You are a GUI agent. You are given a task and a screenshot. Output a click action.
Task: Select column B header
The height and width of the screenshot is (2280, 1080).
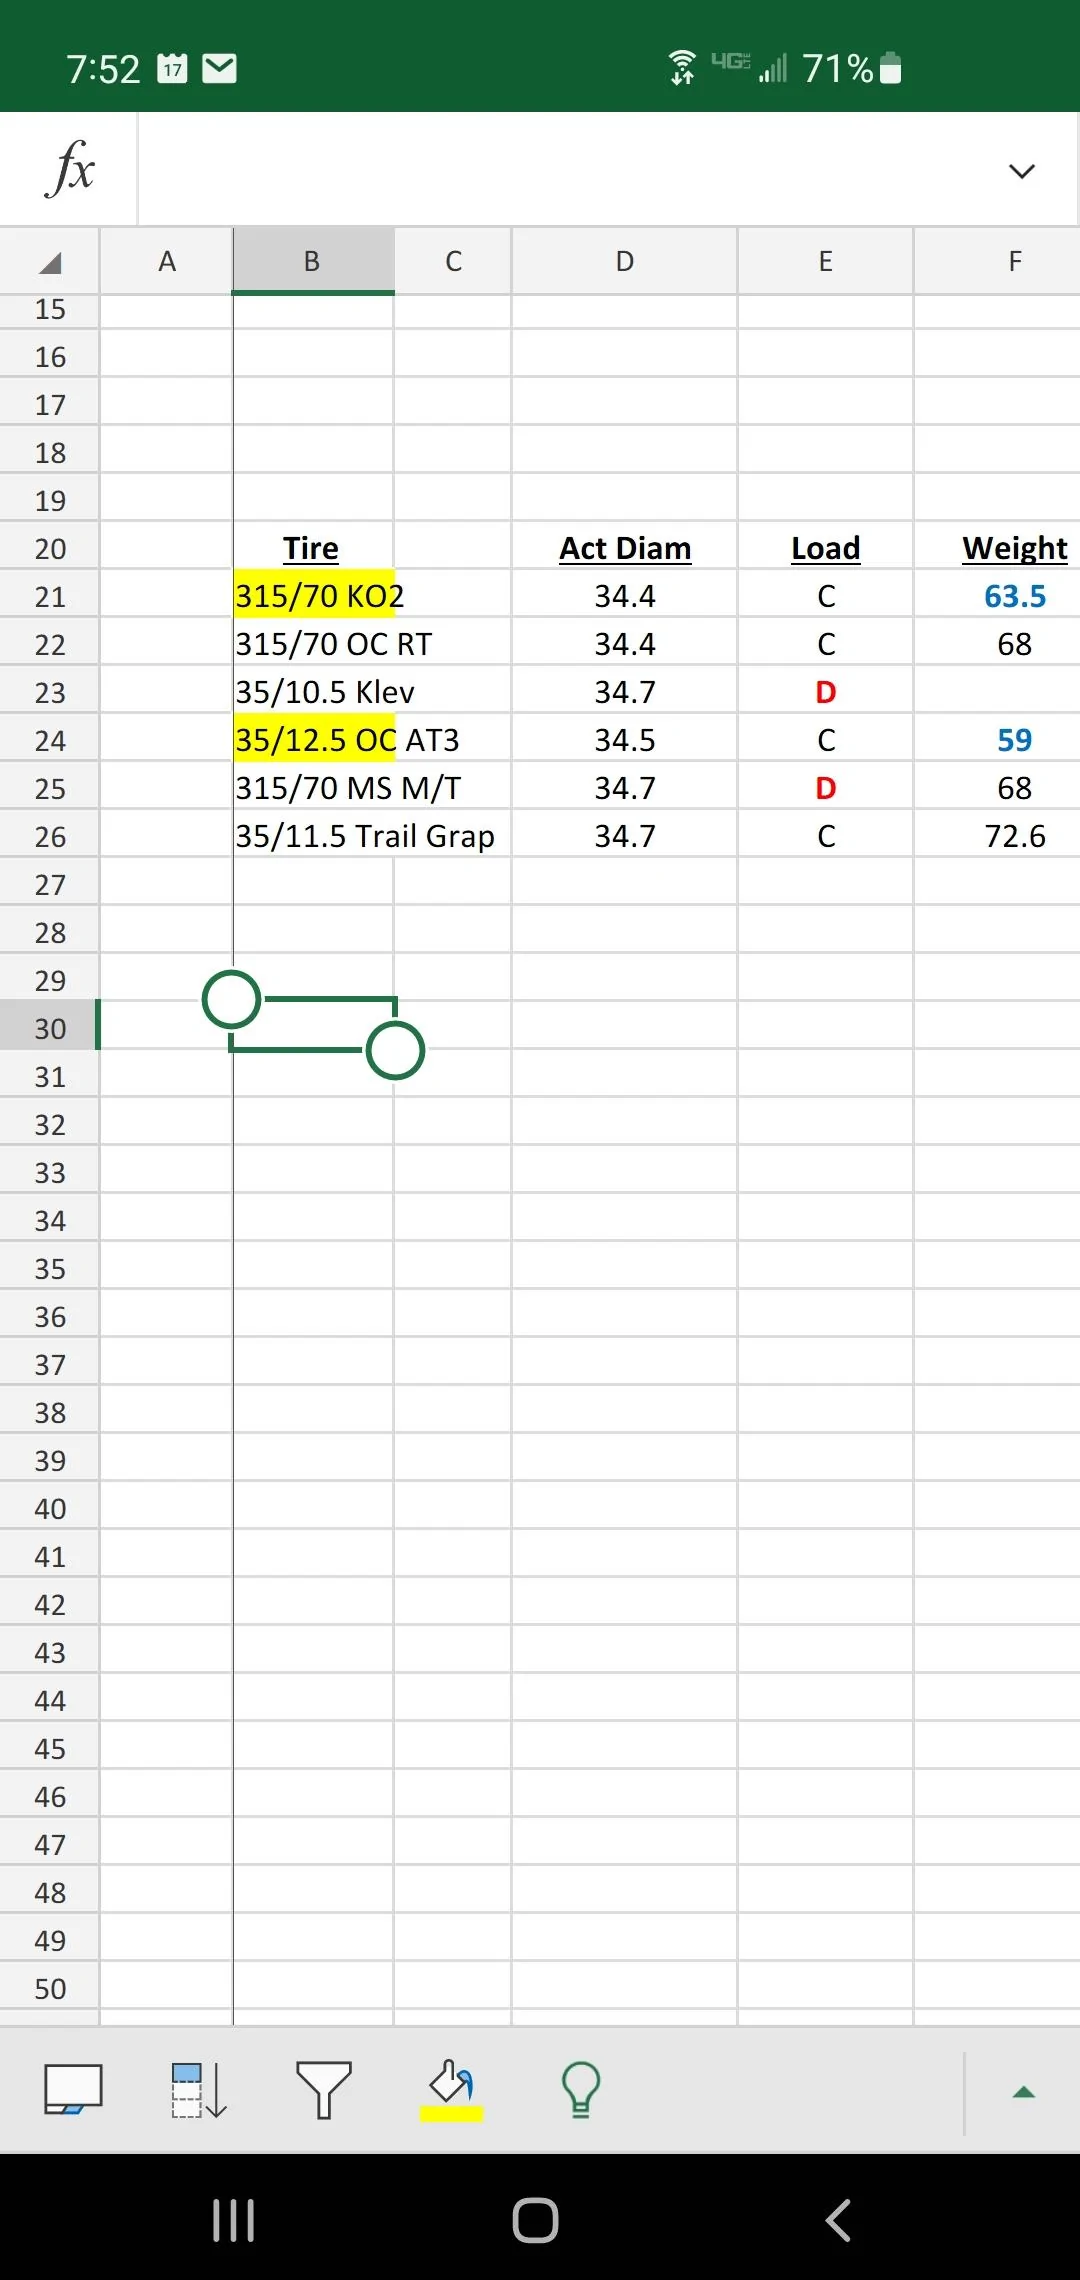(313, 261)
